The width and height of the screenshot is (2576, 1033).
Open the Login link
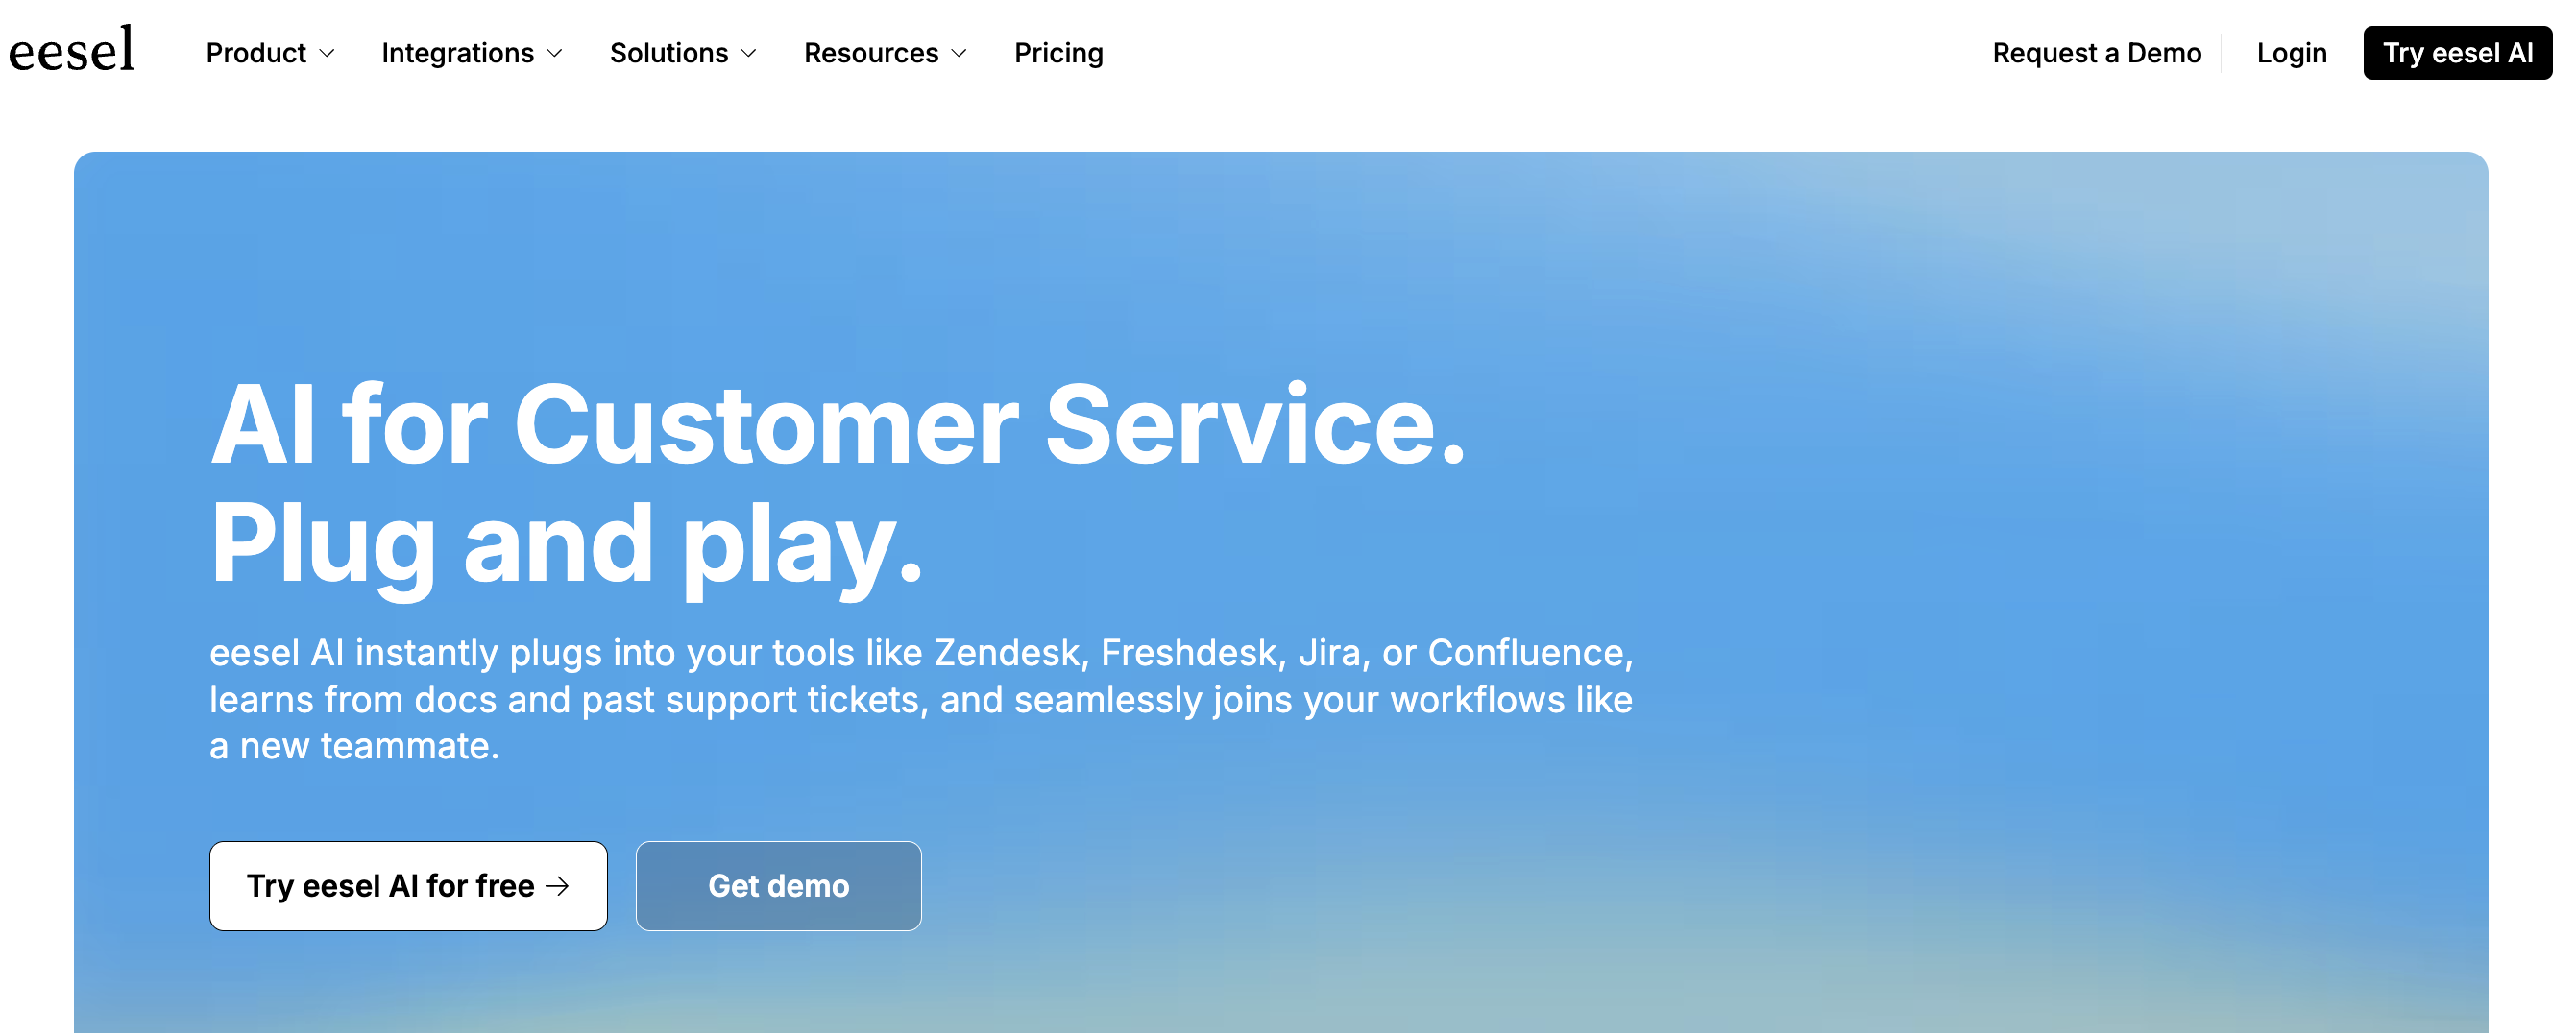tap(2291, 53)
